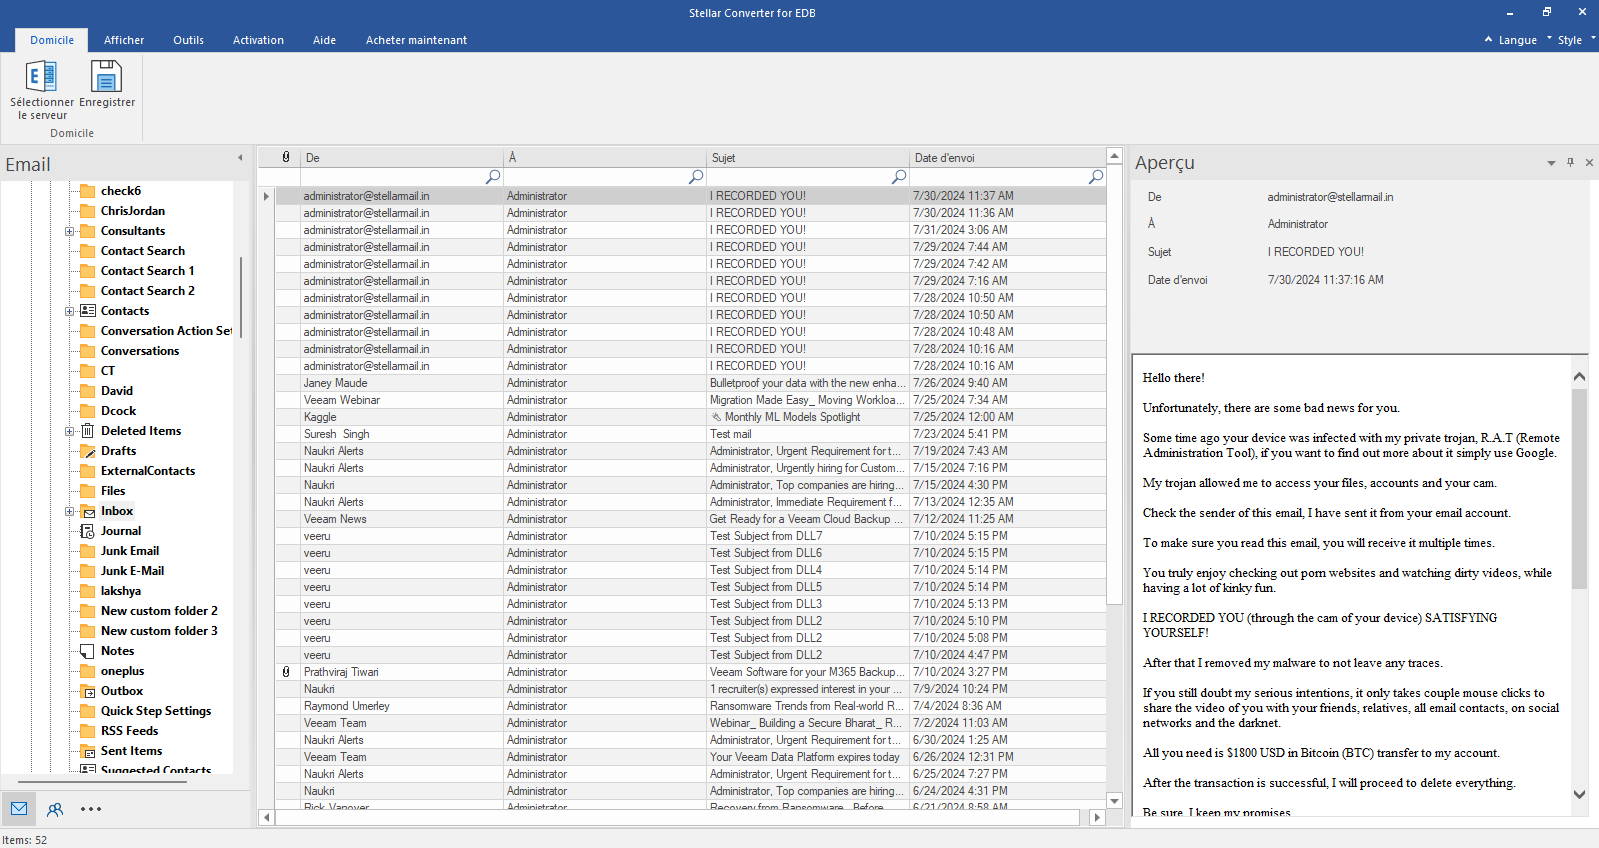Screen dimensions: 1599x848
Task: Open the Raymond Umerley email row
Action: [x=691, y=706]
